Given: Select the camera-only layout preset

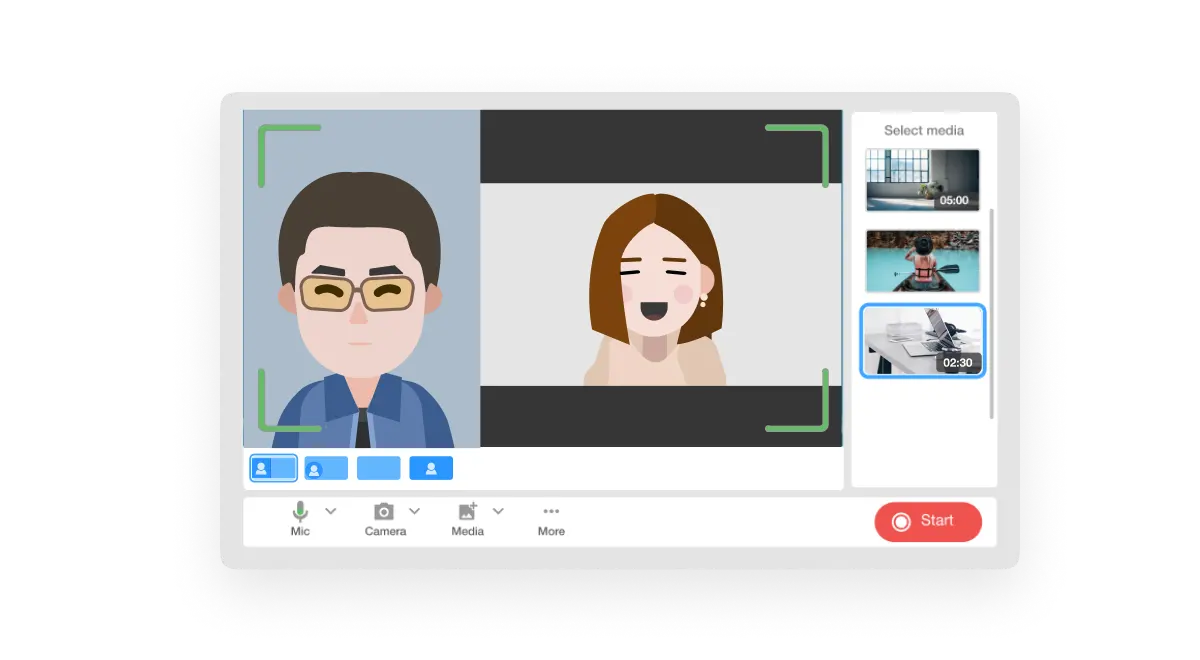Looking at the screenshot, I should [431, 467].
